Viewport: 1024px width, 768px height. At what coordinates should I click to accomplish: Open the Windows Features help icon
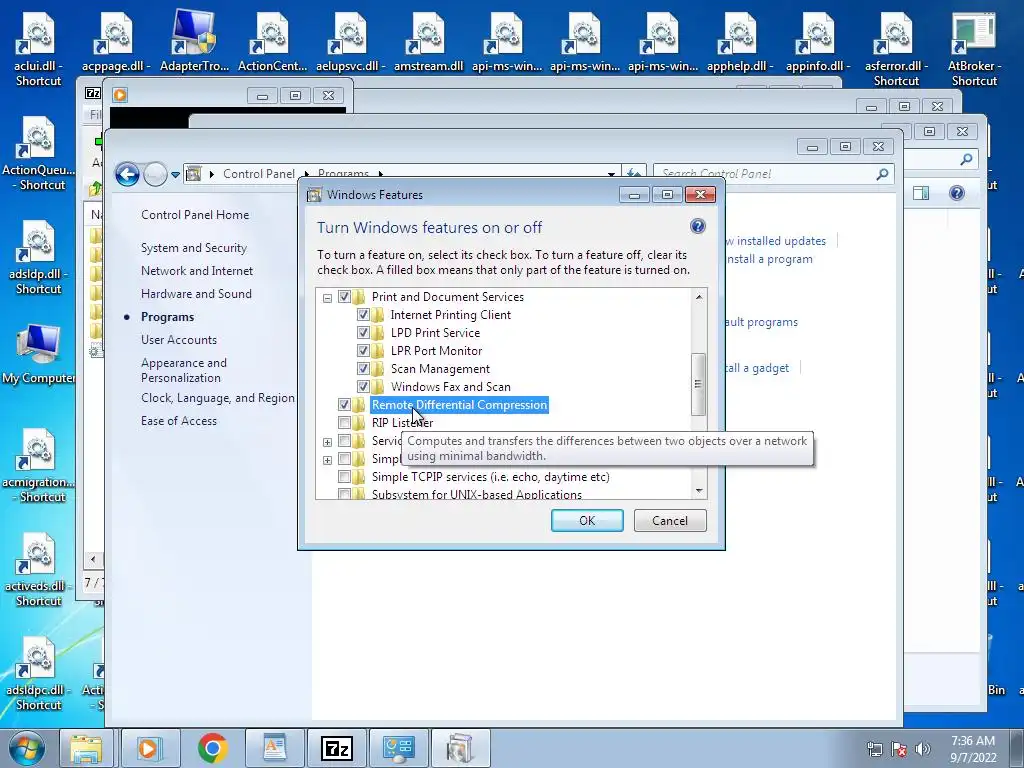tap(697, 227)
